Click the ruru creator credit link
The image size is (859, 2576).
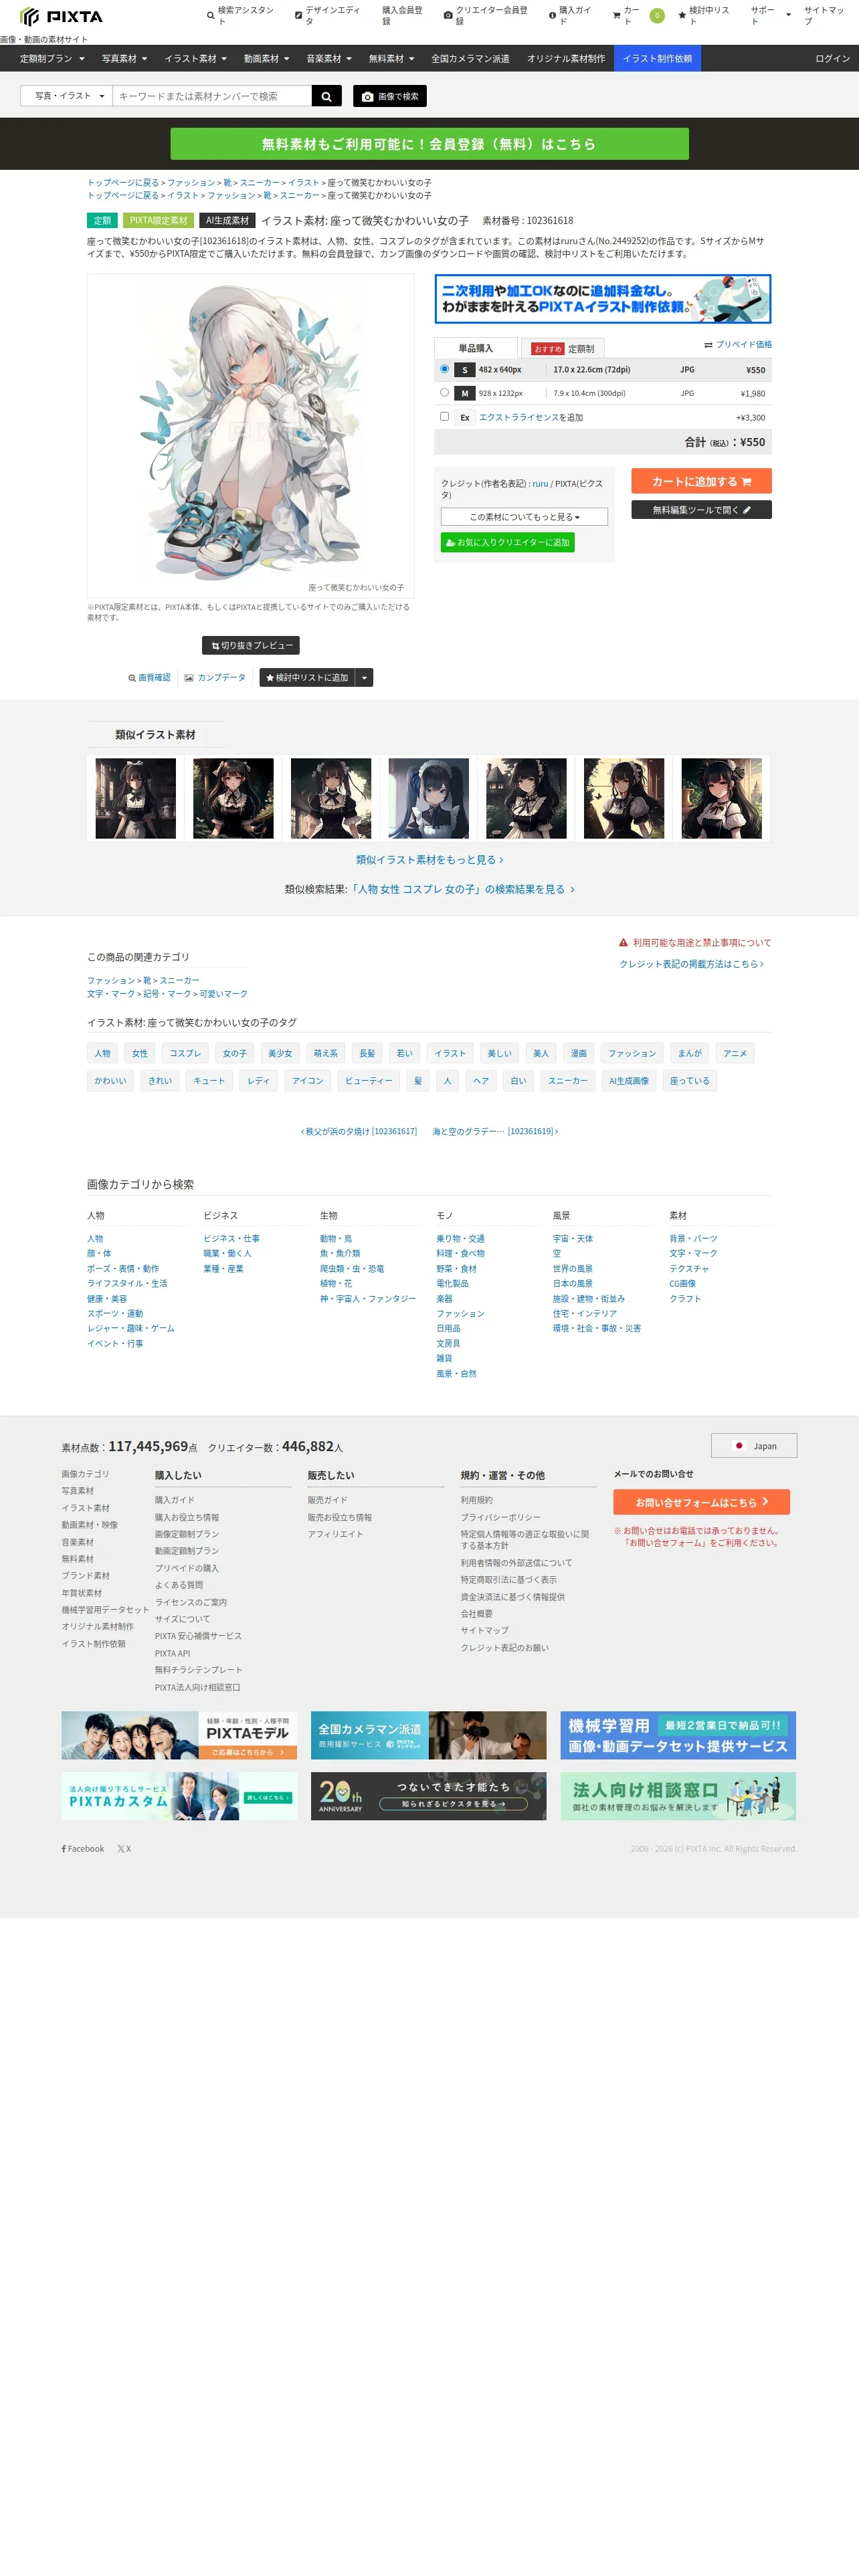(540, 484)
